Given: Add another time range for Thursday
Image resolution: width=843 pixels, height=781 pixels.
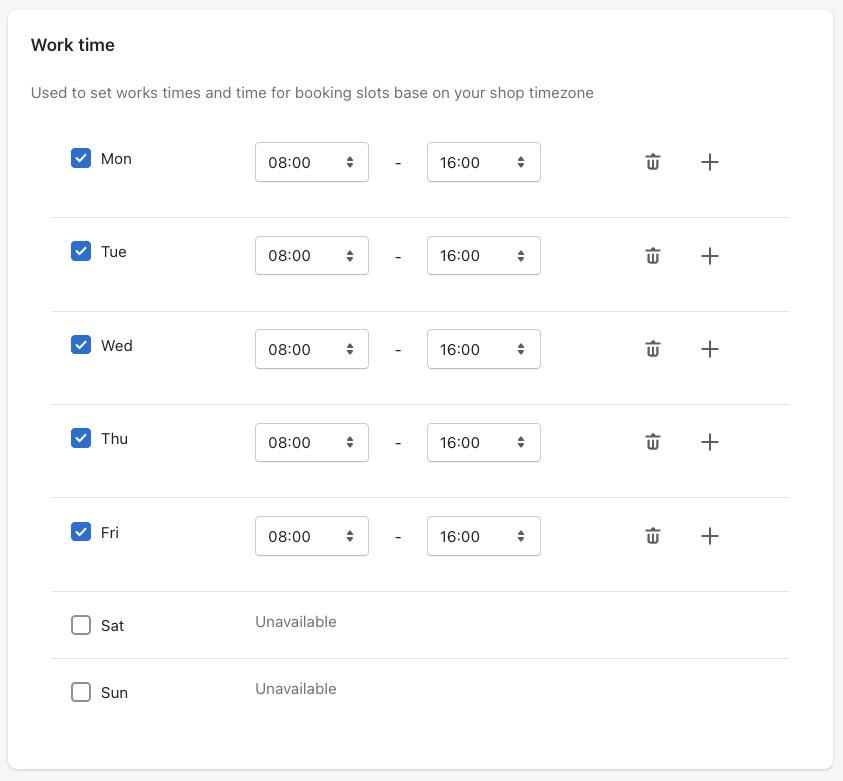Looking at the screenshot, I should tap(709, 442).
